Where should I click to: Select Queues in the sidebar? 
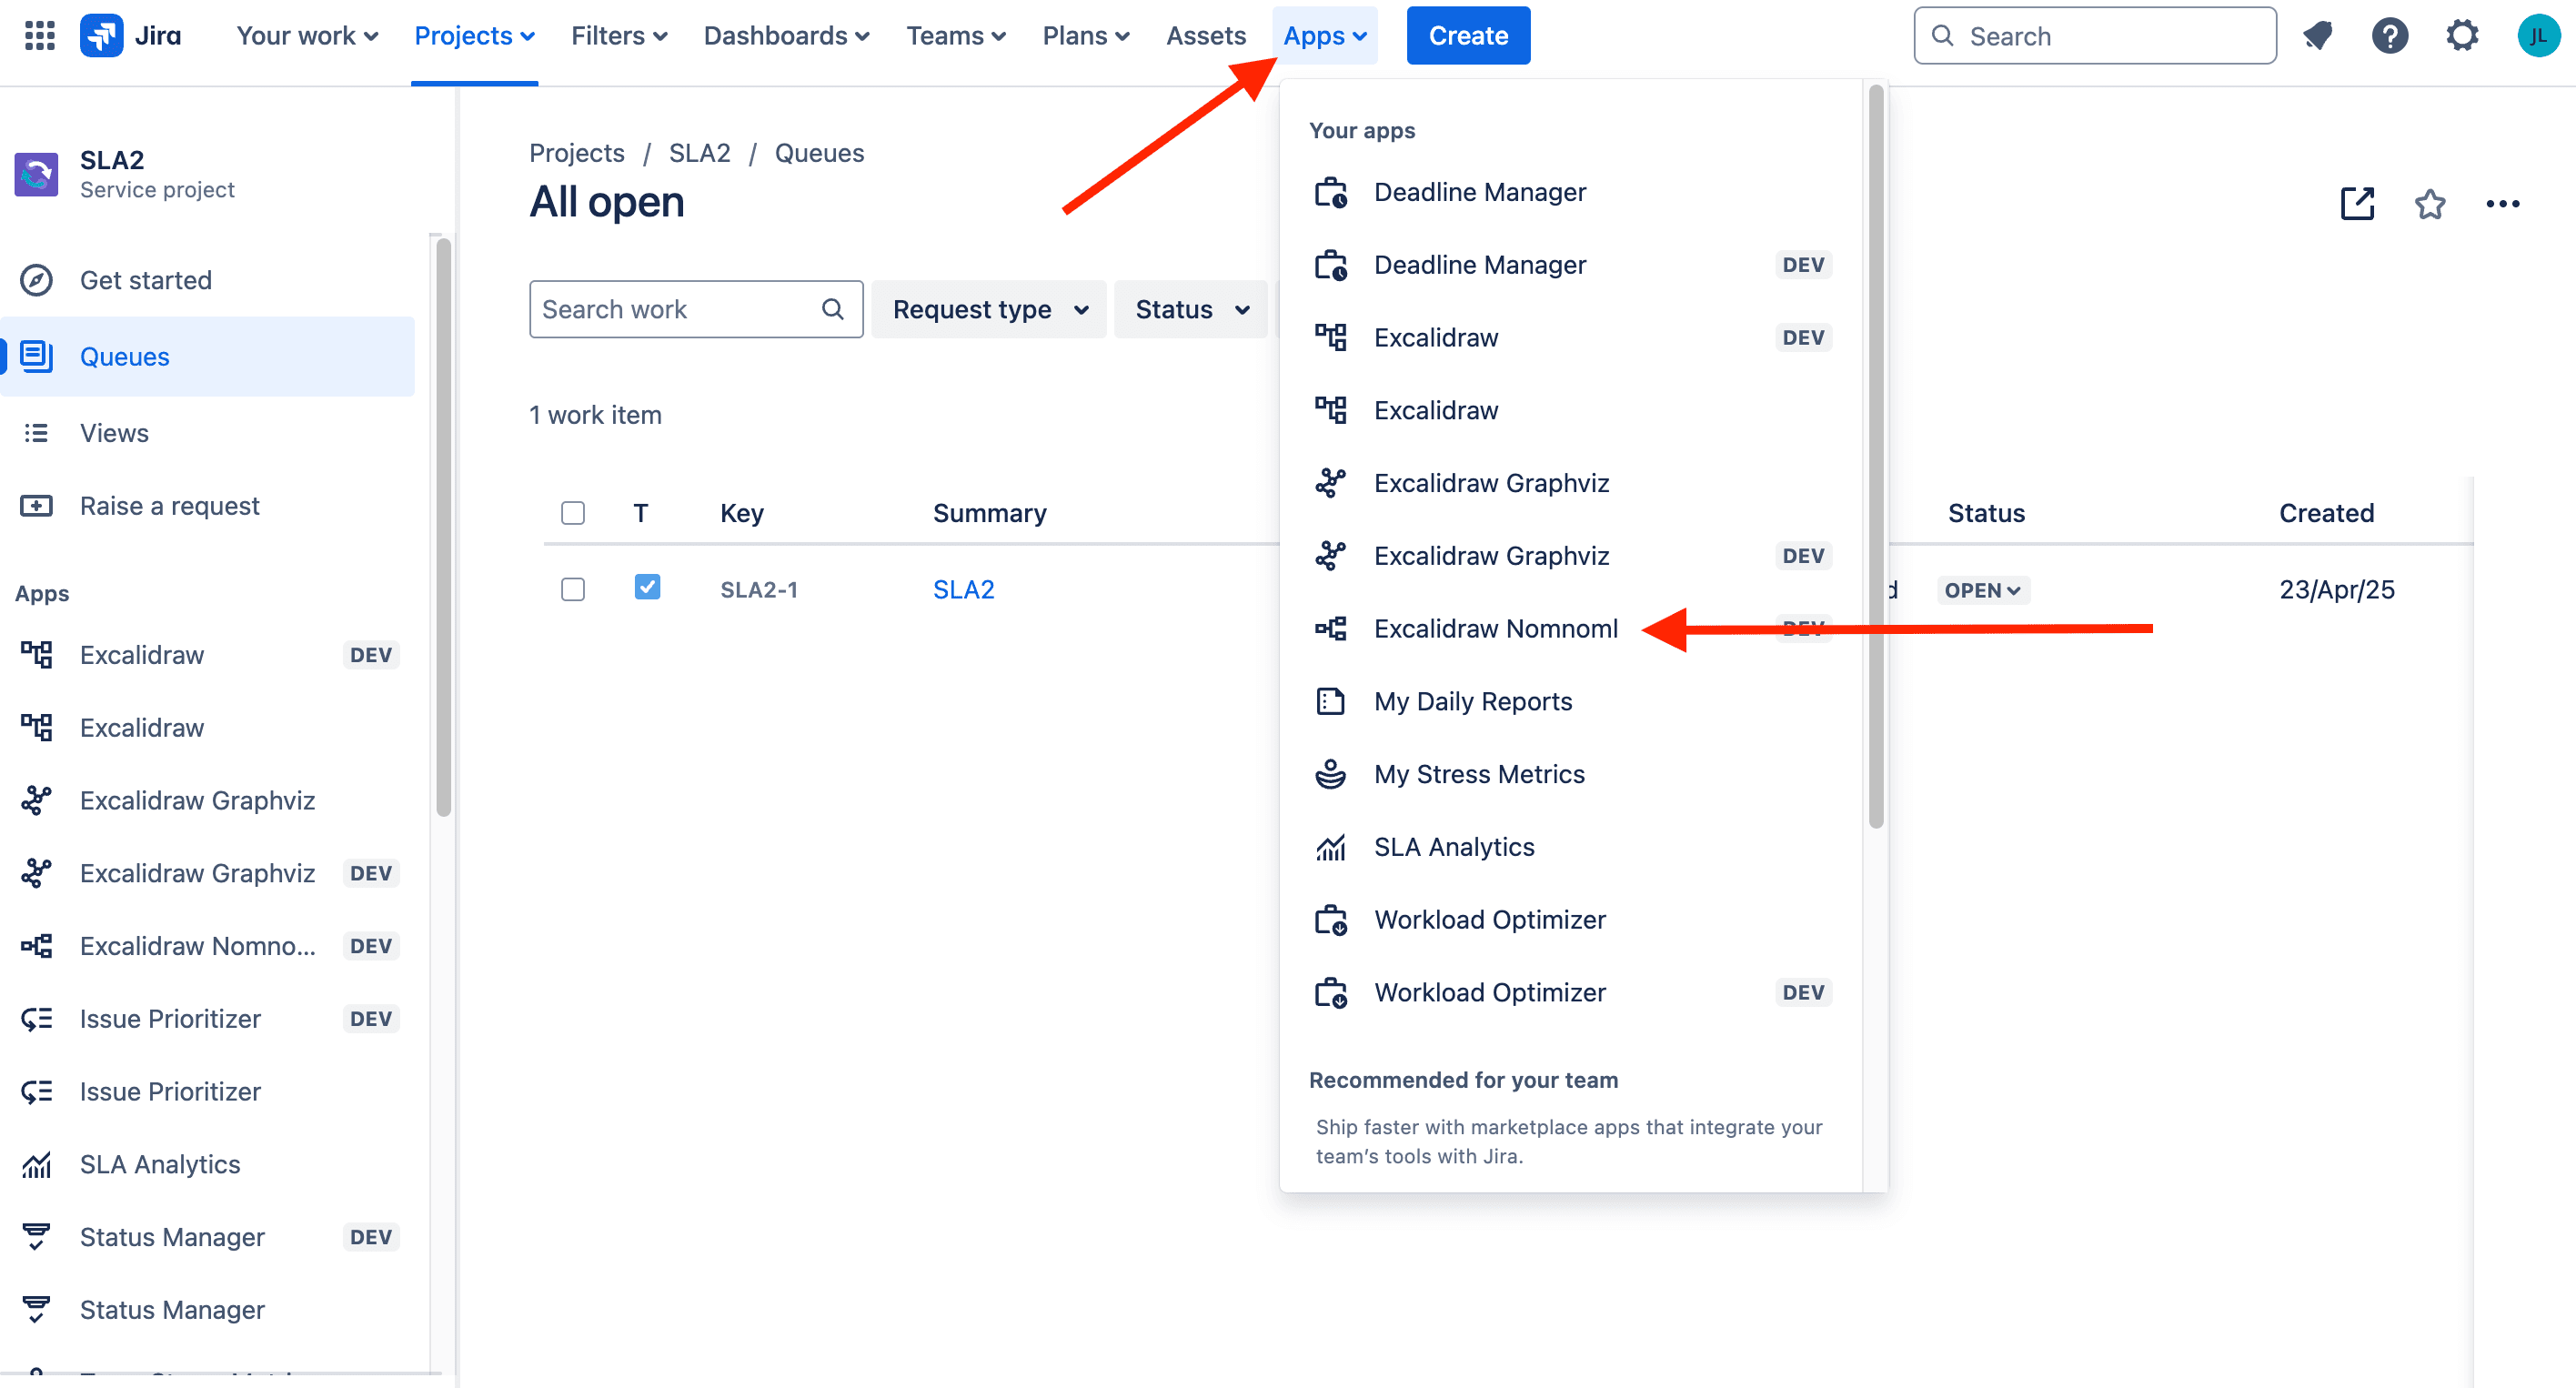(x=207, y=357)
